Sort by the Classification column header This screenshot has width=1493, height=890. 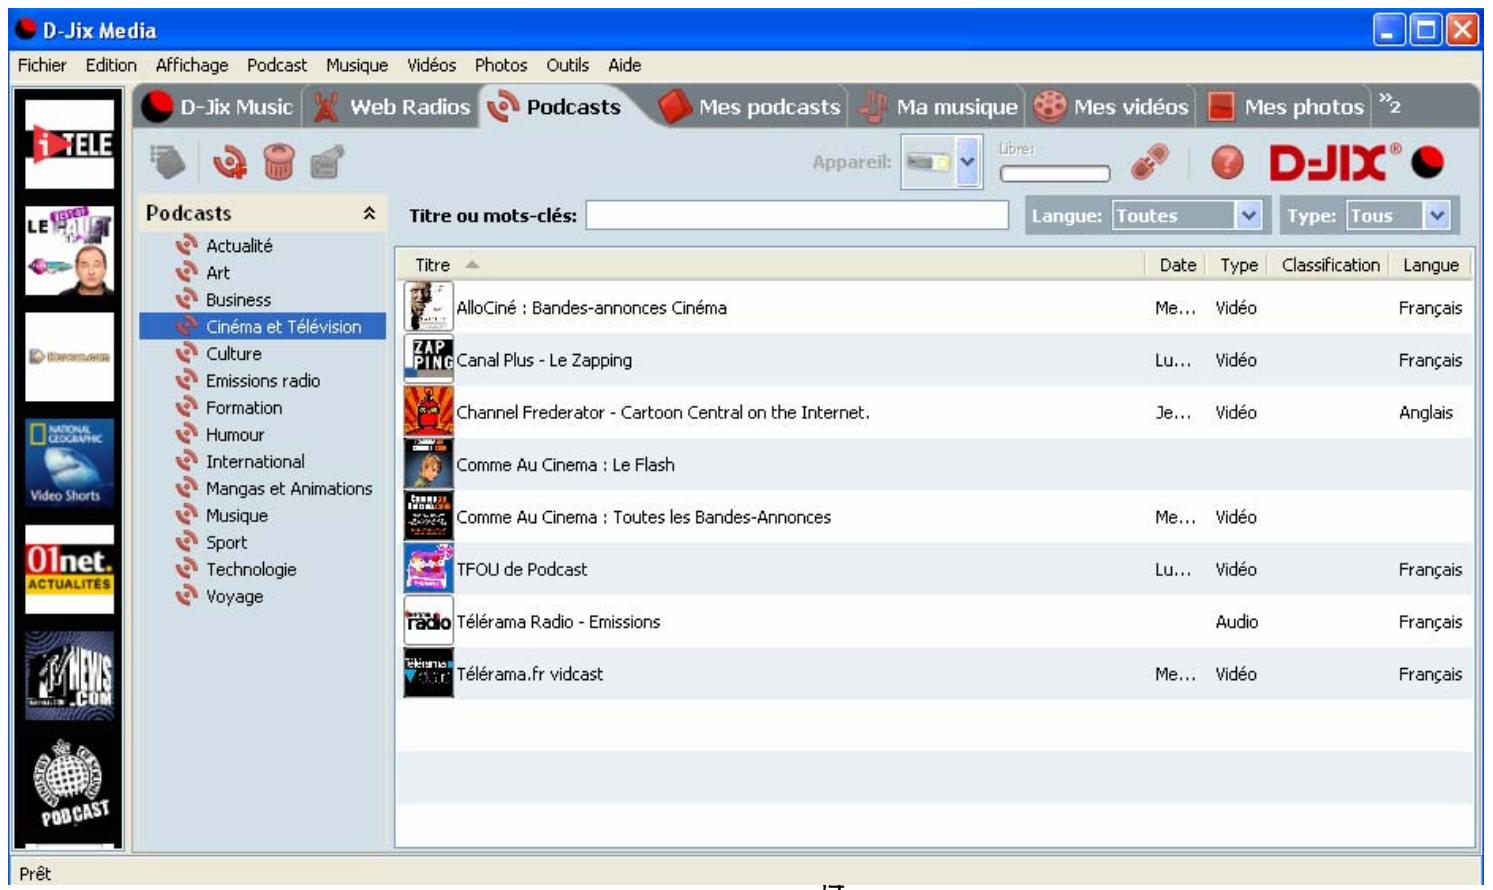coord(1330,265)
